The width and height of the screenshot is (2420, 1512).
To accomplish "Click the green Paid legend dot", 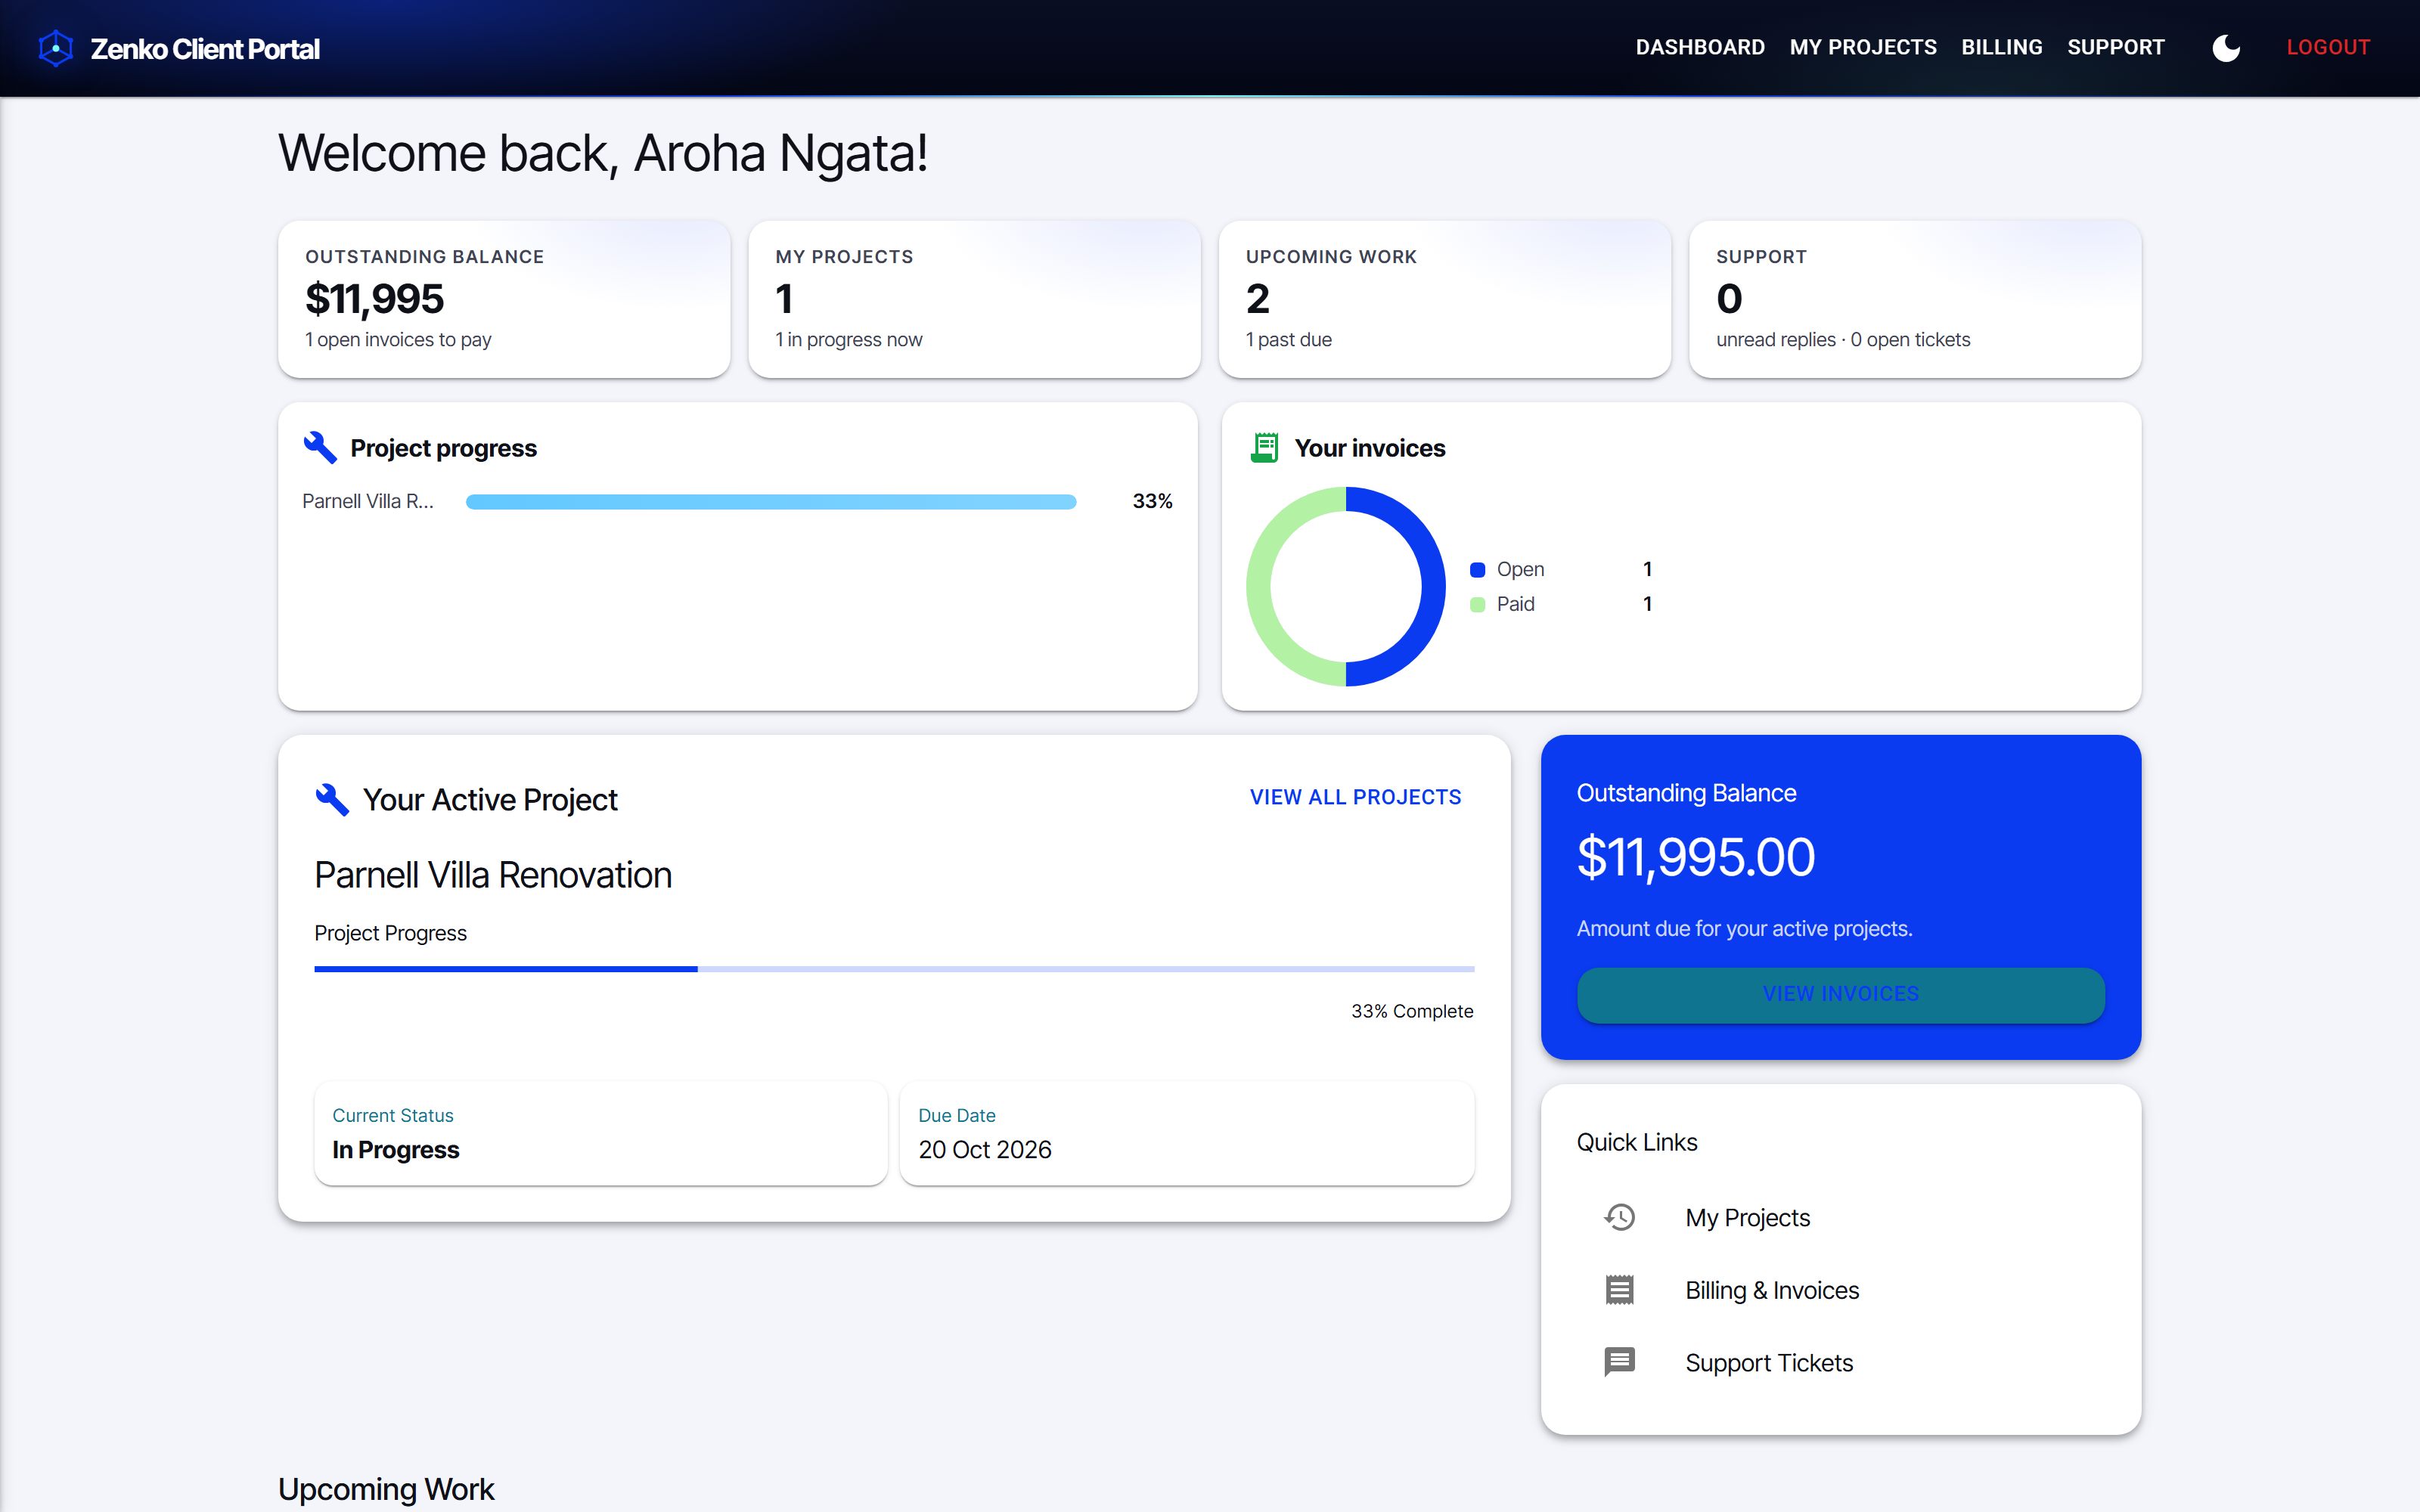I will pos(1477,604).
